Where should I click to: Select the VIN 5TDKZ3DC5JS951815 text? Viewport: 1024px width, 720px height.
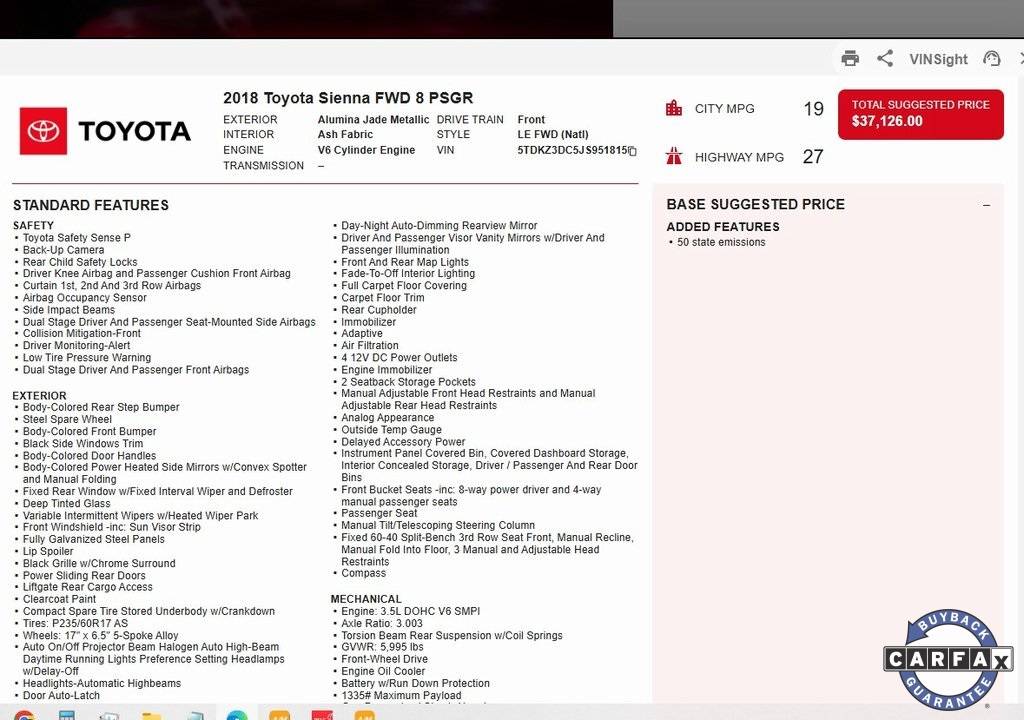click(x=572, y=150)
